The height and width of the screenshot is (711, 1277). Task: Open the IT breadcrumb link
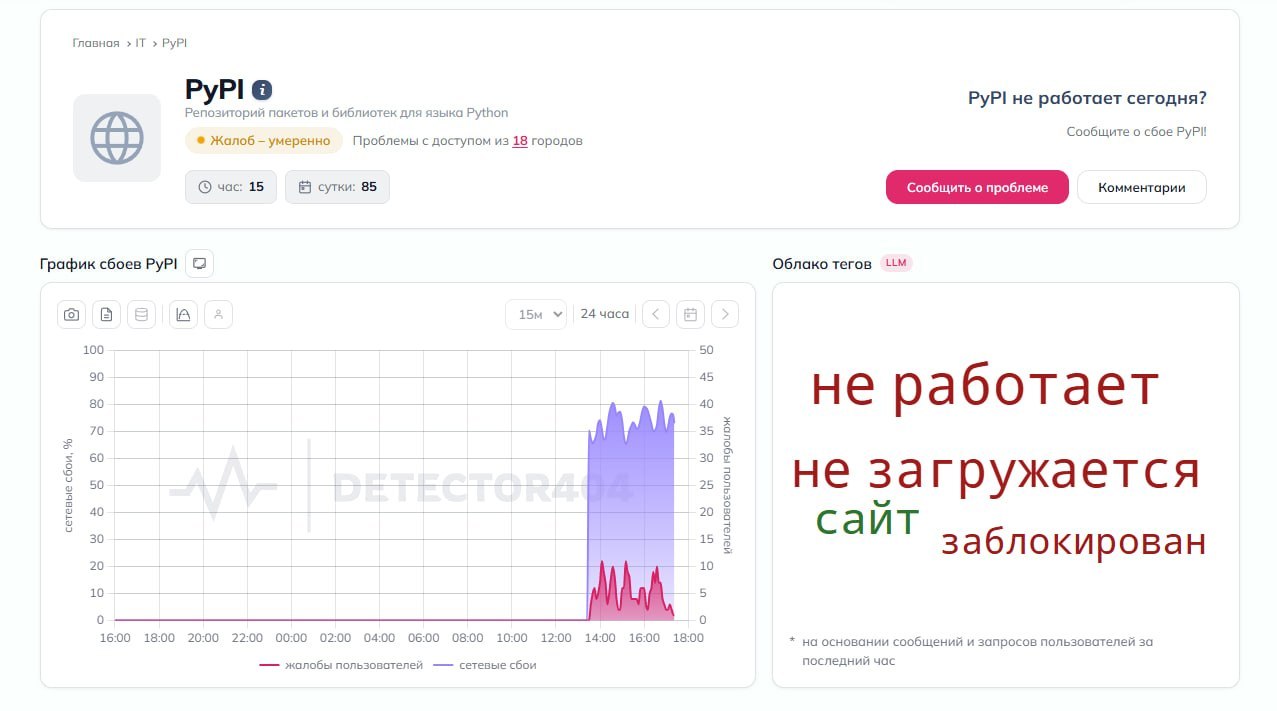coord(141,43)
